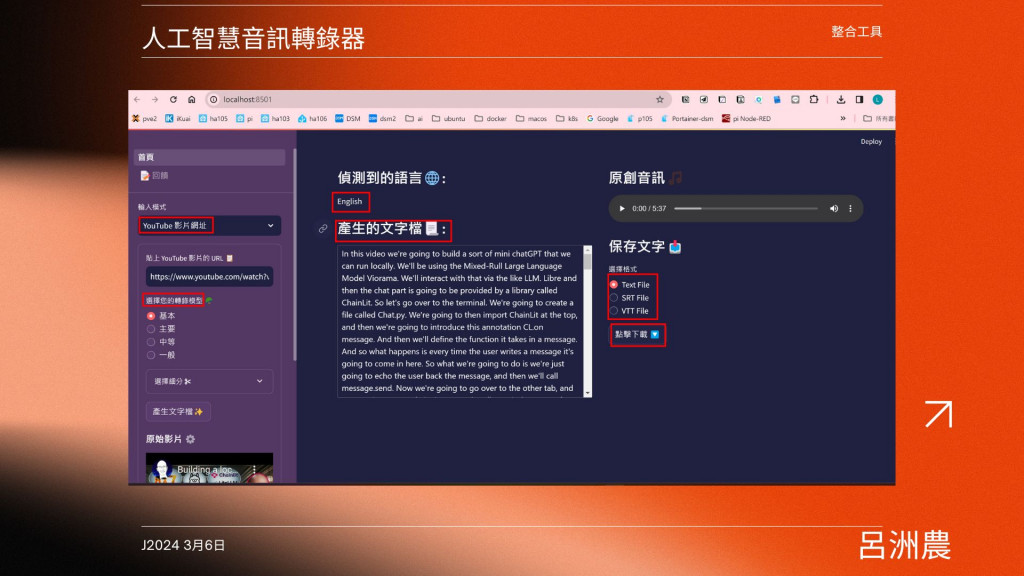Expand the 選擇細分 section
This screenshot has width=1024, height=576.
click(209, 381)
